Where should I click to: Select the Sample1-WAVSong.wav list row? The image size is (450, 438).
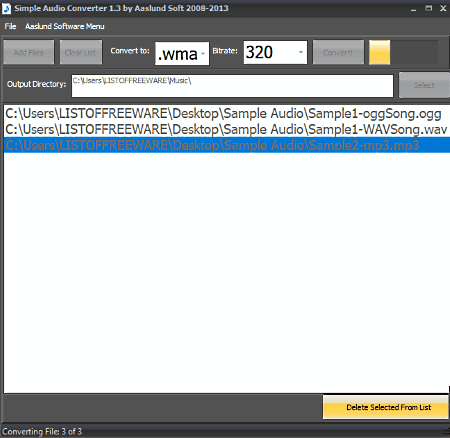click(x=227, y=129)
